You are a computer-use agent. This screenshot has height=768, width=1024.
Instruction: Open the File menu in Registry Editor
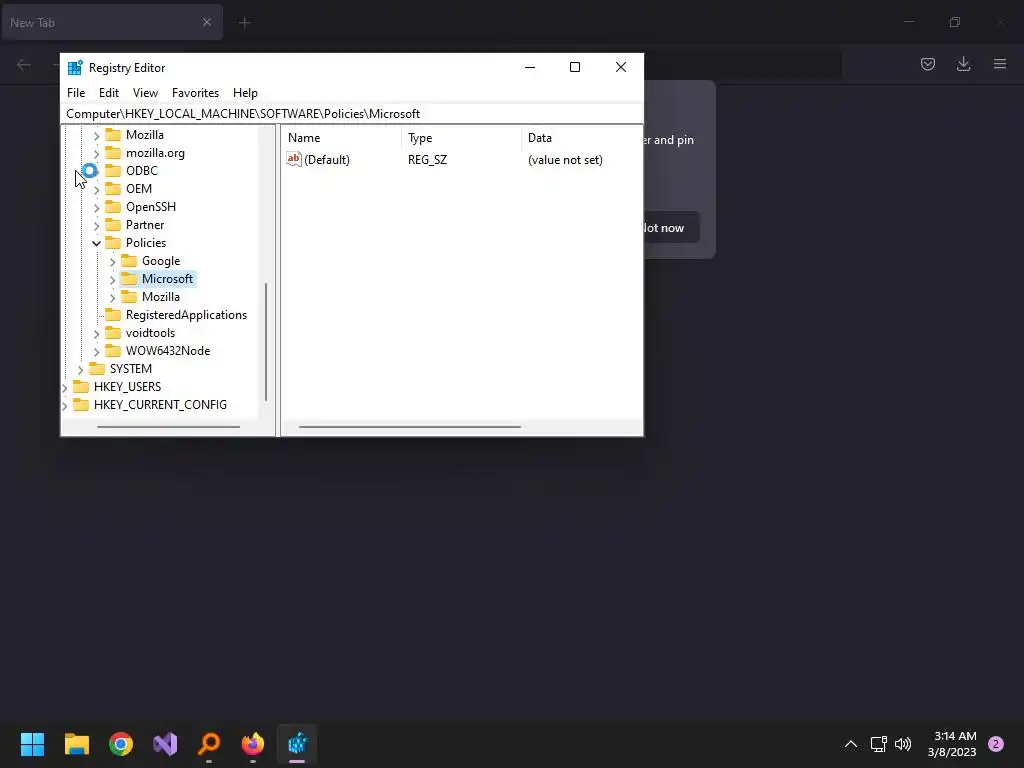click(76, 93)
